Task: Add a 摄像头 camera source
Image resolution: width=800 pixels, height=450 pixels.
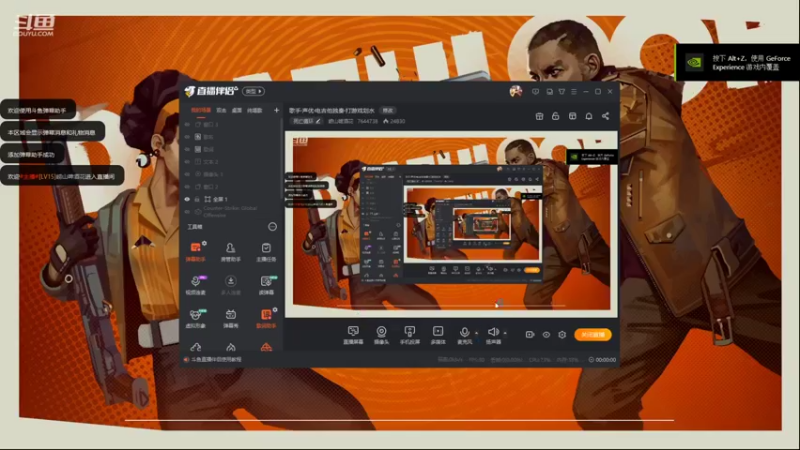Action: (381, 335)
